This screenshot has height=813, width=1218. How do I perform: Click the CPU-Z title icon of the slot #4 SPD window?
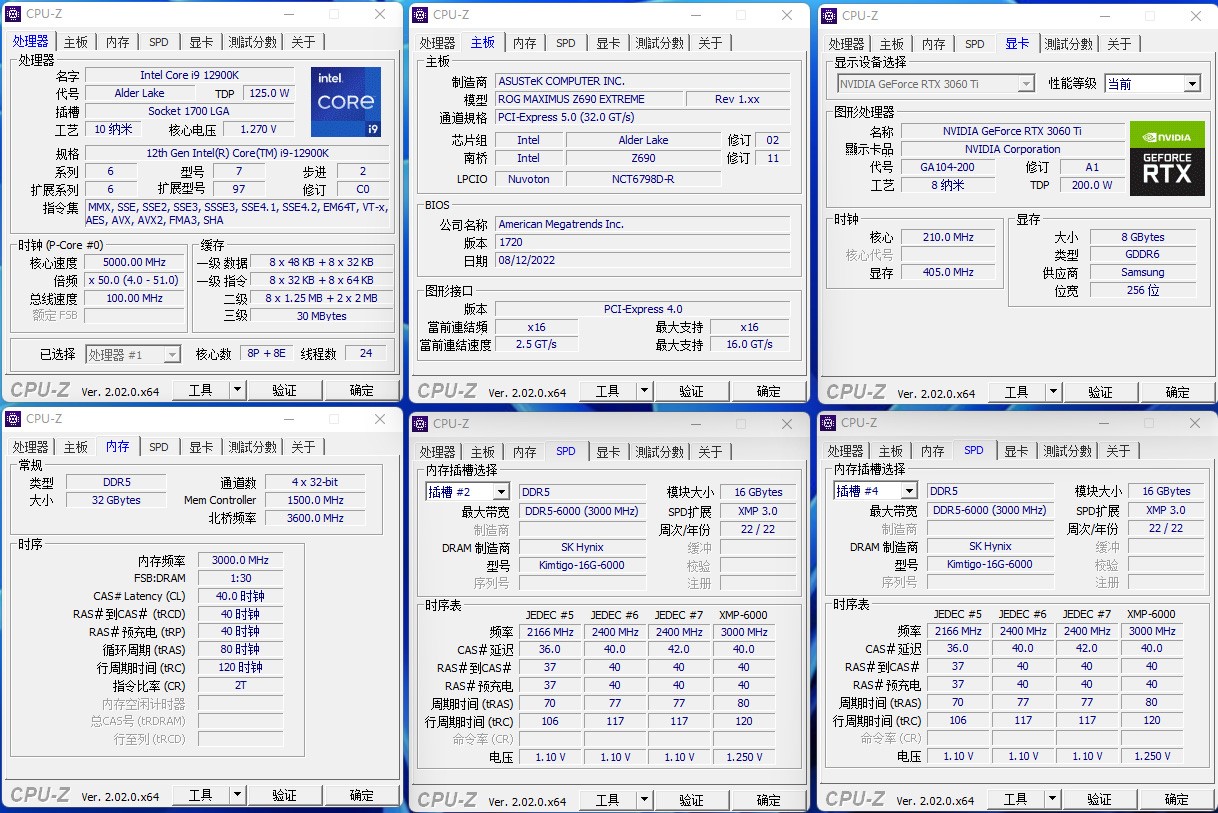coord(829,422)
